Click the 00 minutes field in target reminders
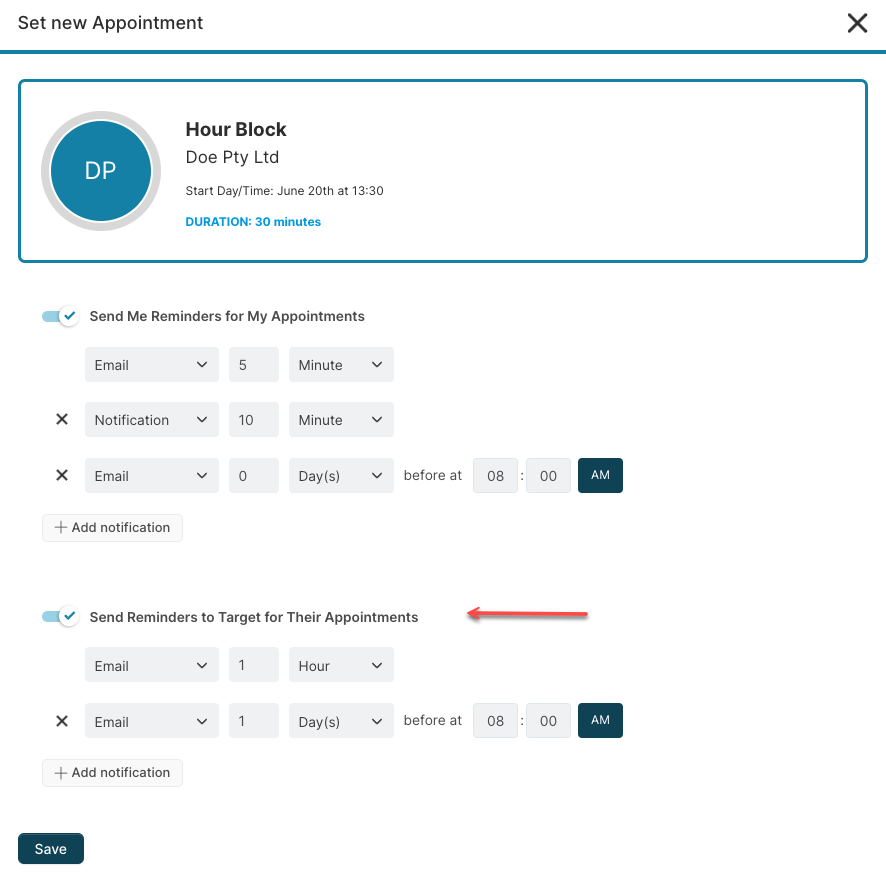 point(548,720)
